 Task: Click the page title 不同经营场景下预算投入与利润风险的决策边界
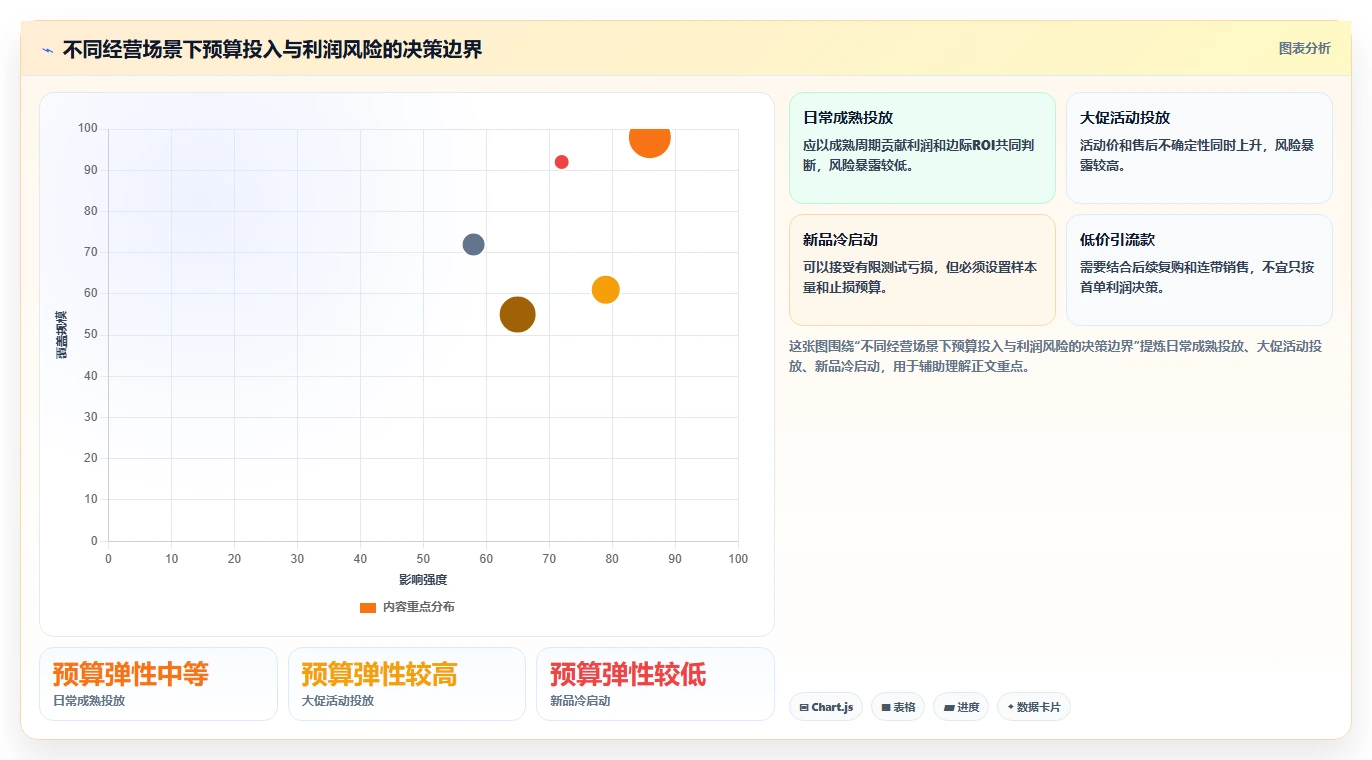coord(272,49)
